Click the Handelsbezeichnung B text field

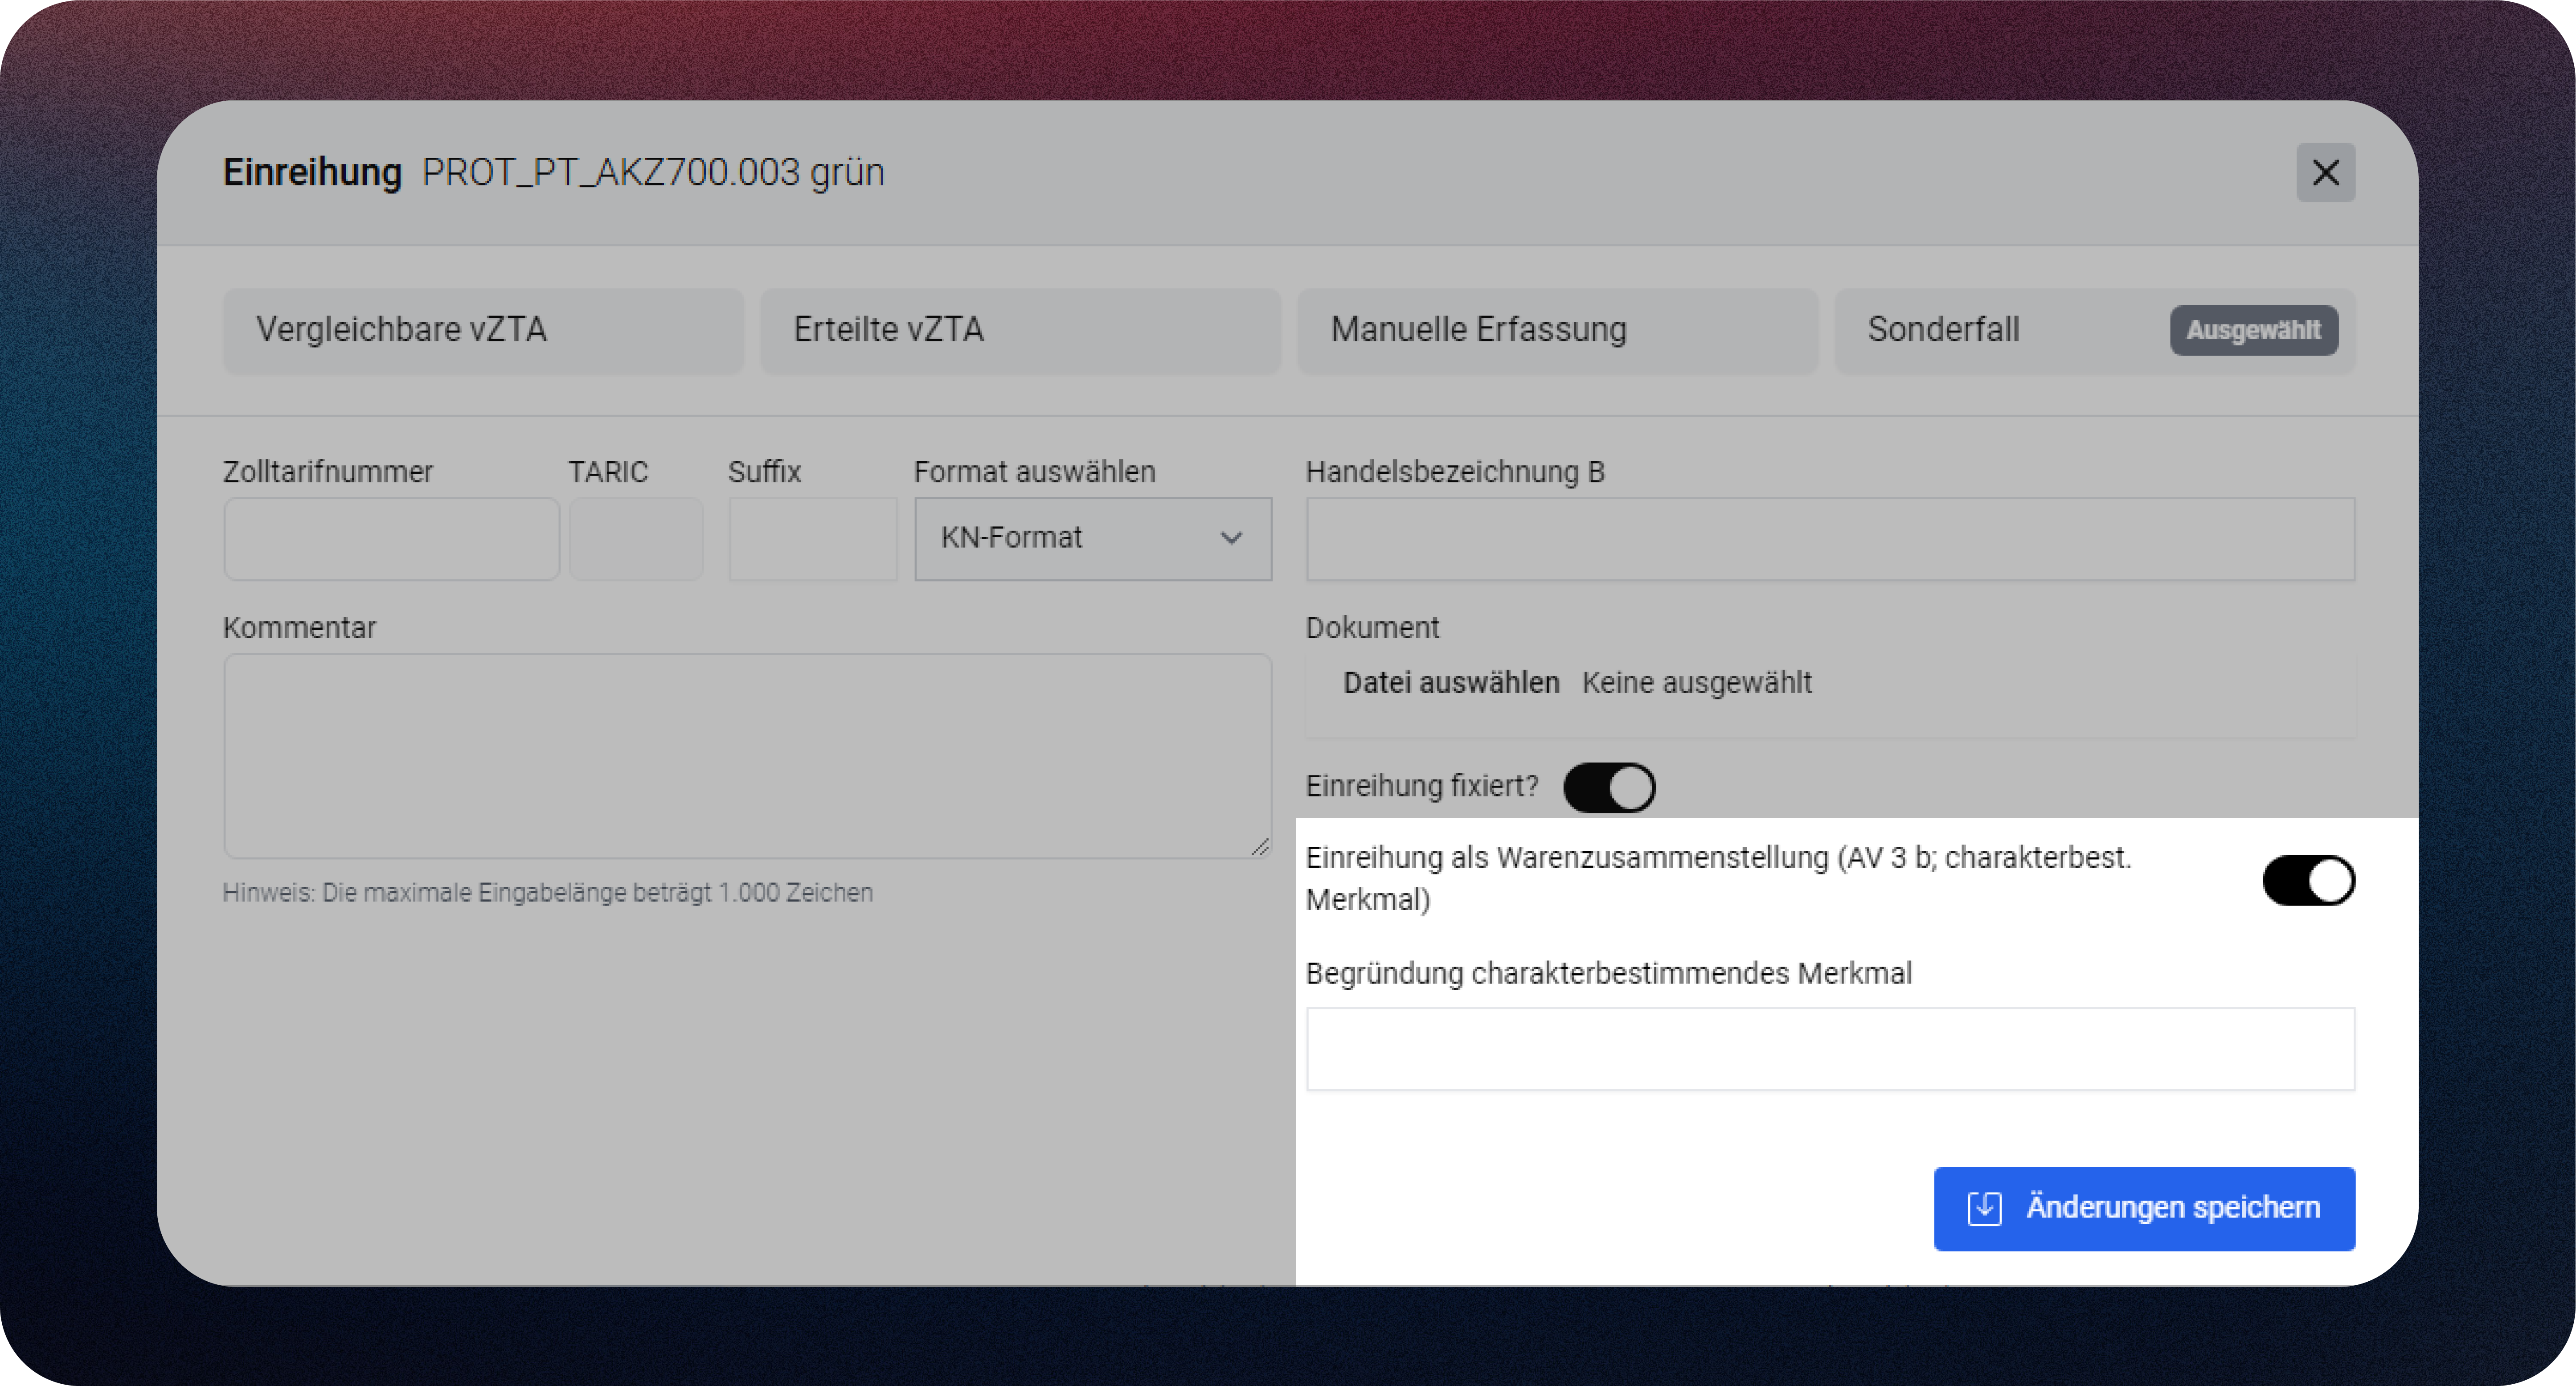[x=1829, y=539]
